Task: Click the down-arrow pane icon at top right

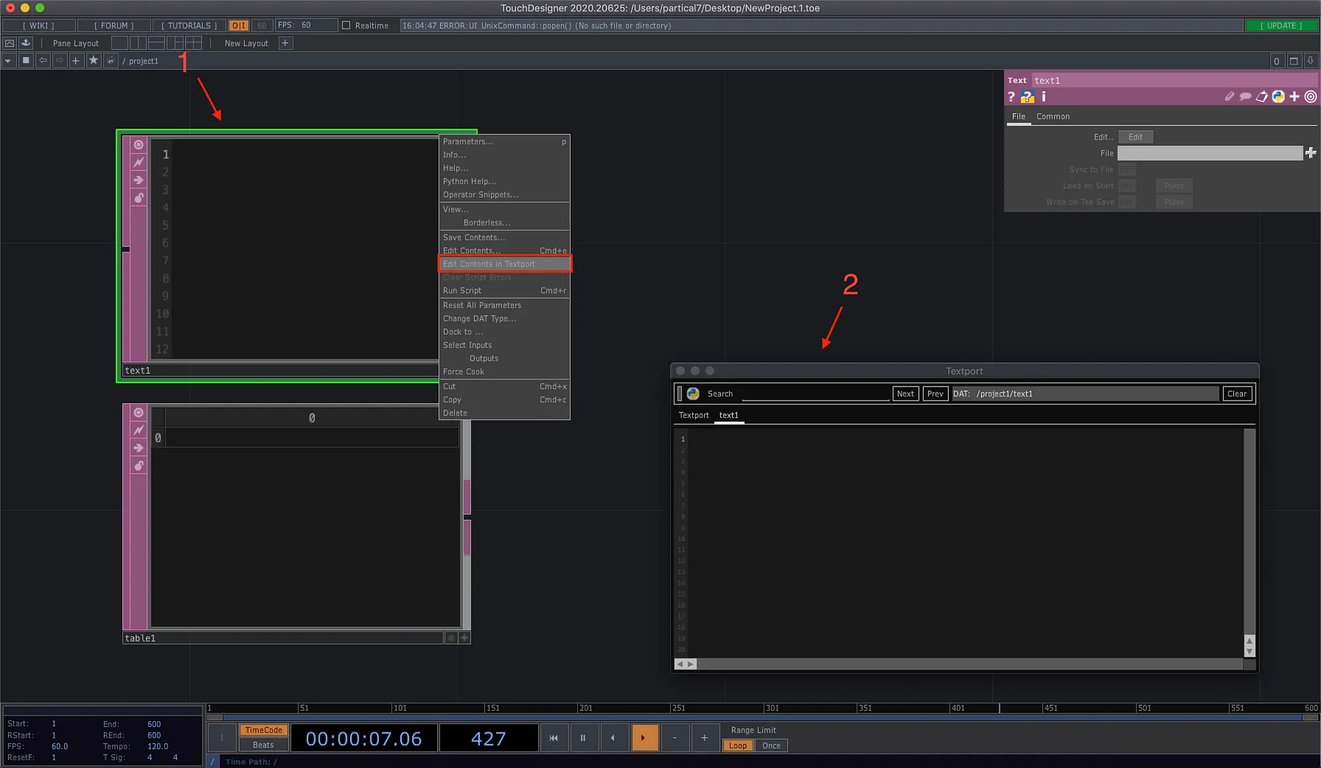Action: pos(1310,61)
